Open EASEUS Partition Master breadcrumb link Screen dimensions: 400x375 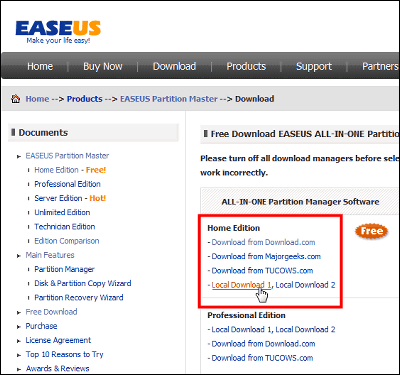pos(169,99)
